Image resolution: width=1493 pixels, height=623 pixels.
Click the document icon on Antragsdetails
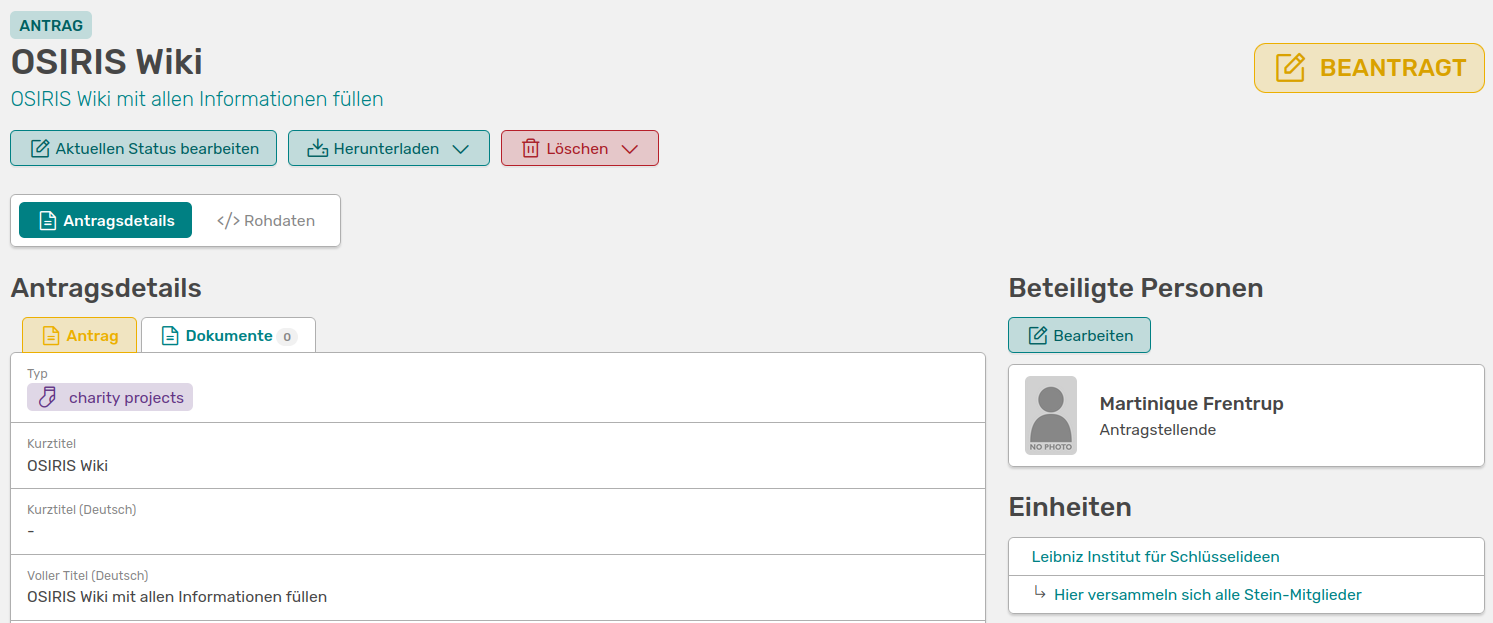47,221
